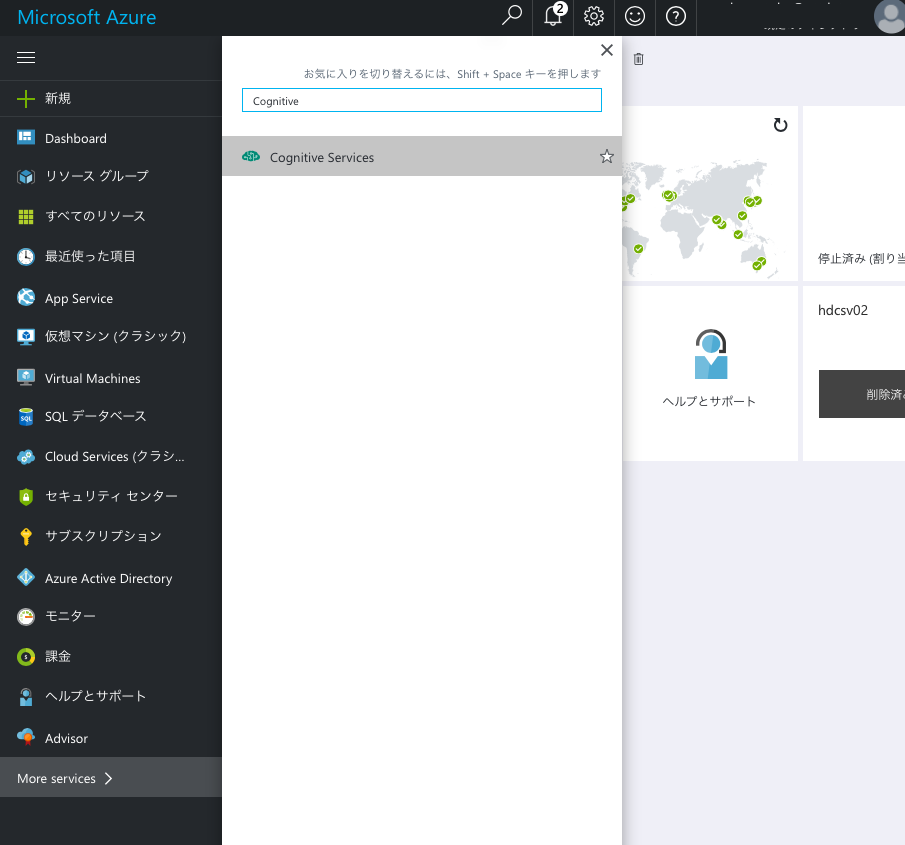The height and width of the screenshot is (845, 905).
Task: Open サブスクリプション label
Action: 103,536
